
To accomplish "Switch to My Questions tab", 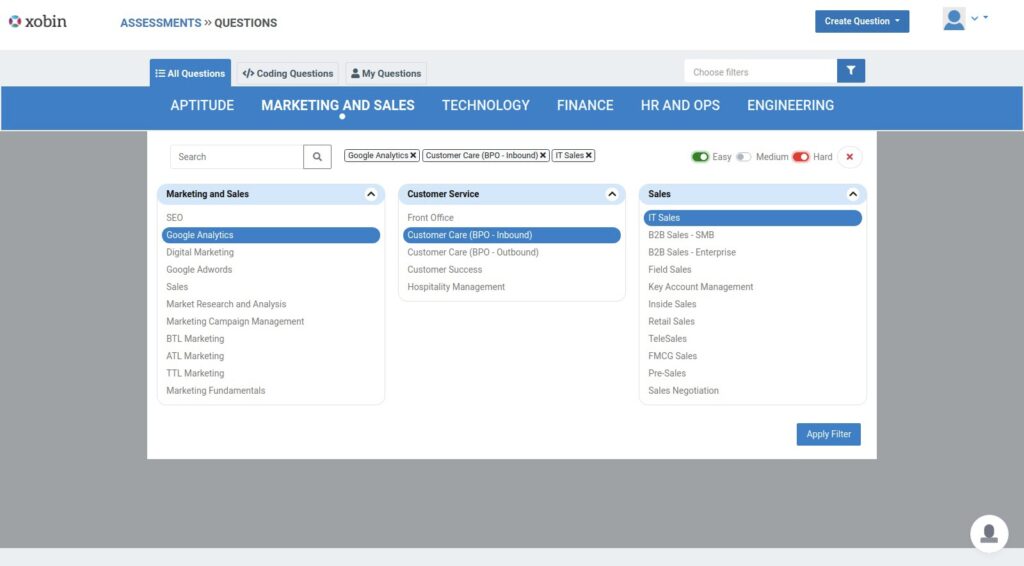I will [386, 74].
